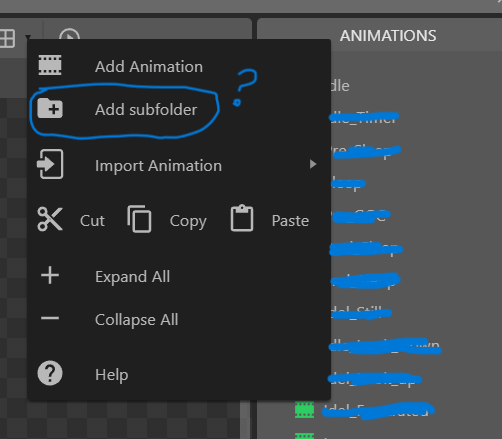Click the minus Collapse All icon
This screenshot has height=439, width=502.
tap(50, 318)
